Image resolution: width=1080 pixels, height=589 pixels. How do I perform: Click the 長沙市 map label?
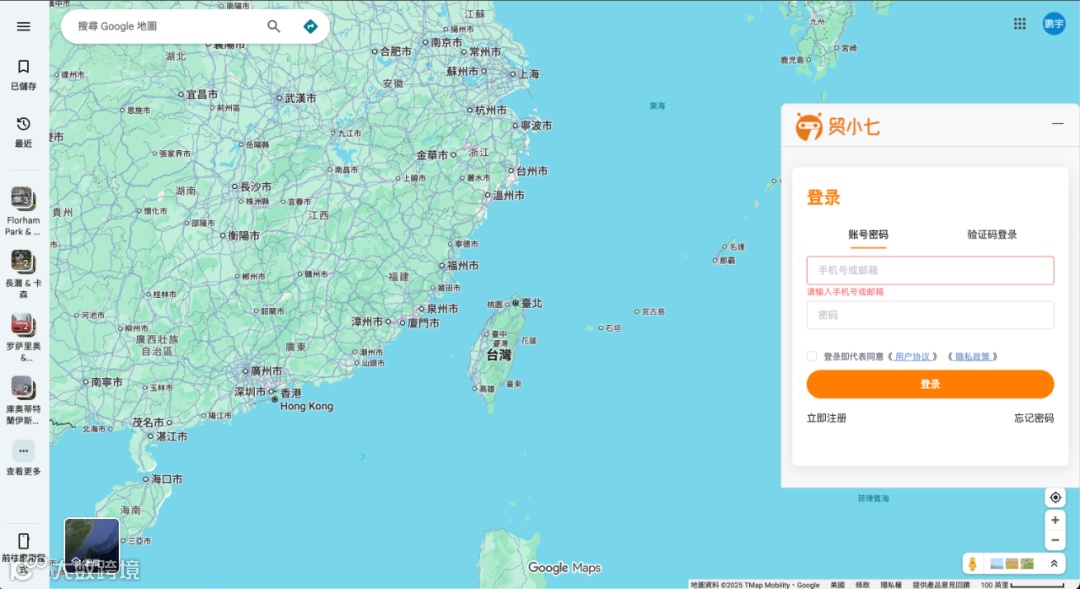256,187
